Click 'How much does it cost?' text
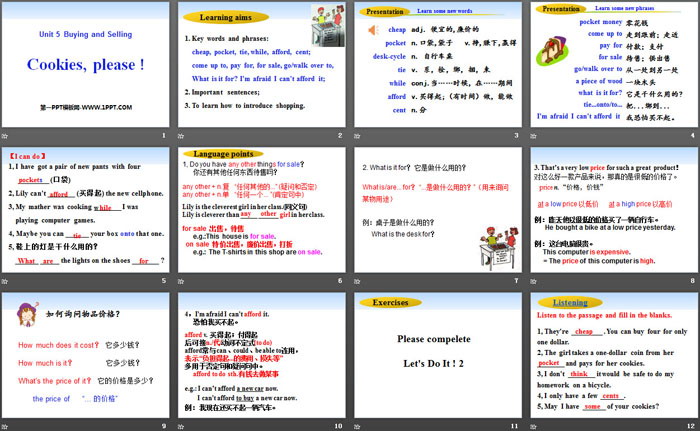700x431 pixels. [58, 345]
